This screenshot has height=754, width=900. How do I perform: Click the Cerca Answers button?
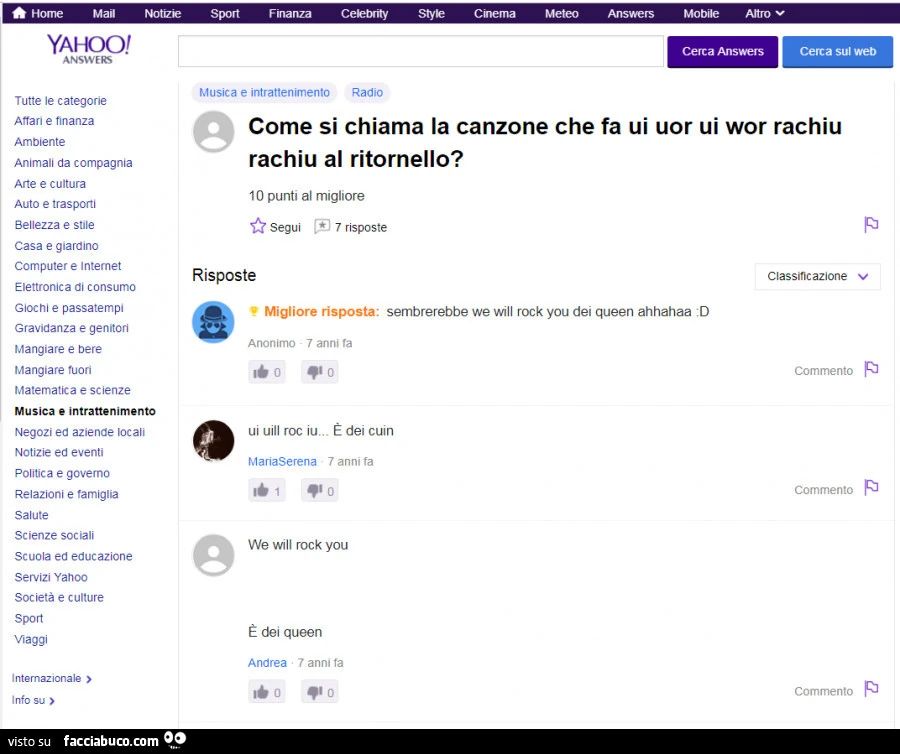(723, 52)
